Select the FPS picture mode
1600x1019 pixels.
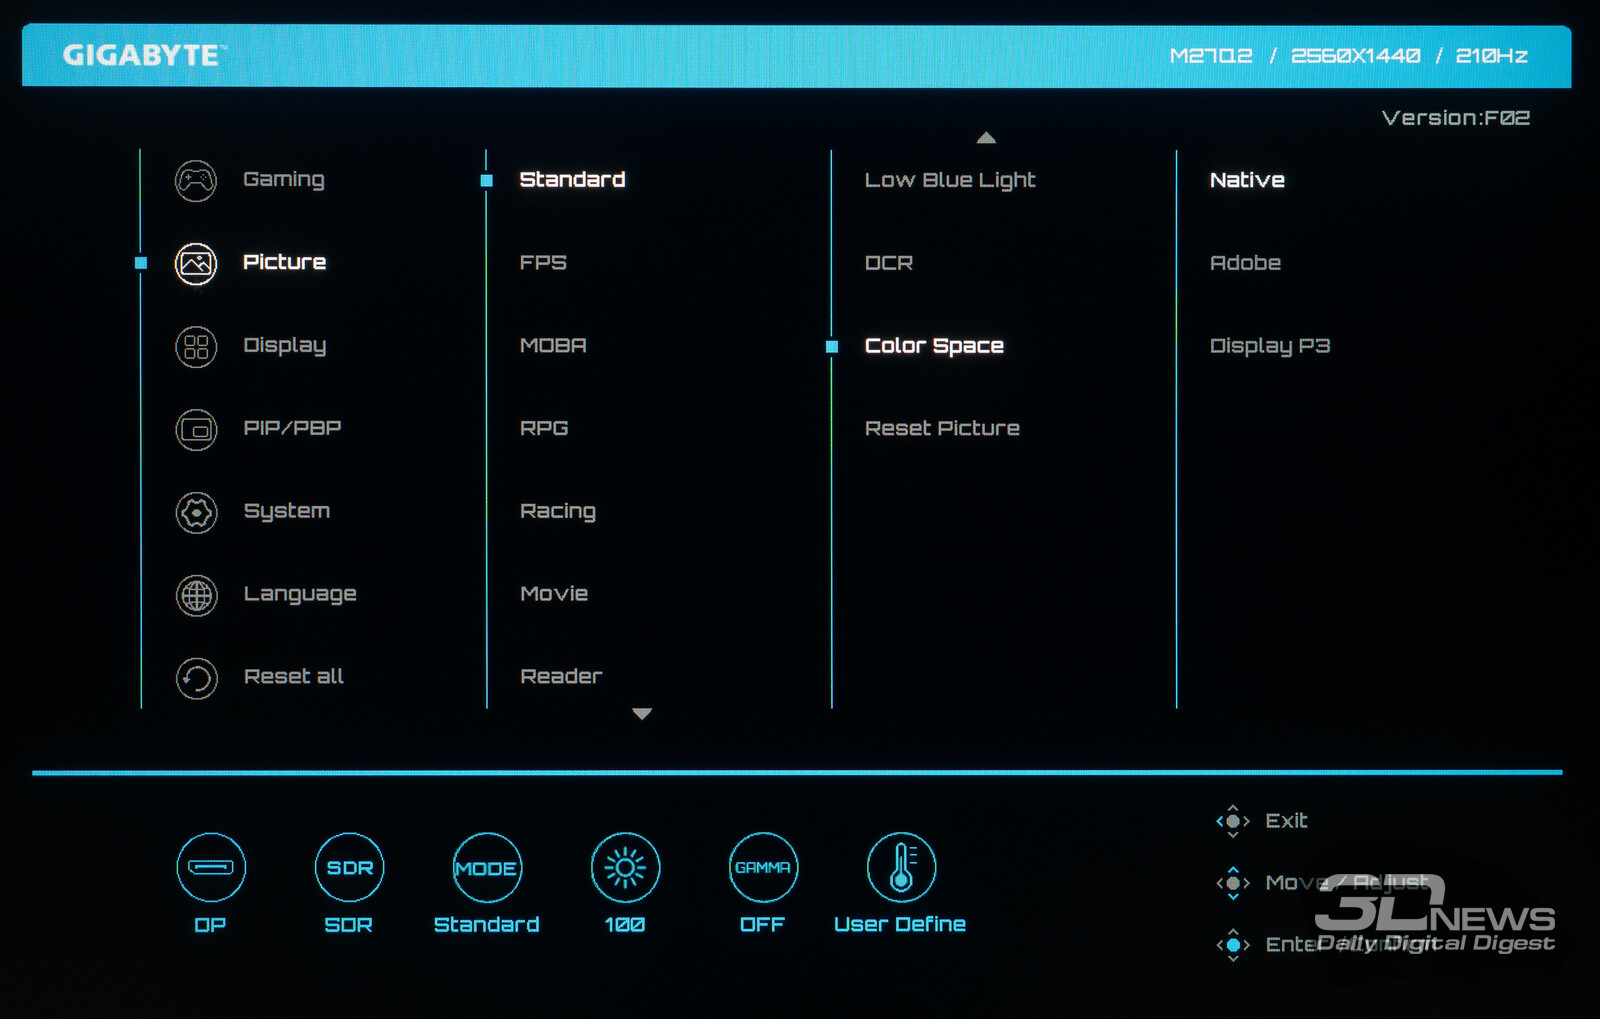543,263
